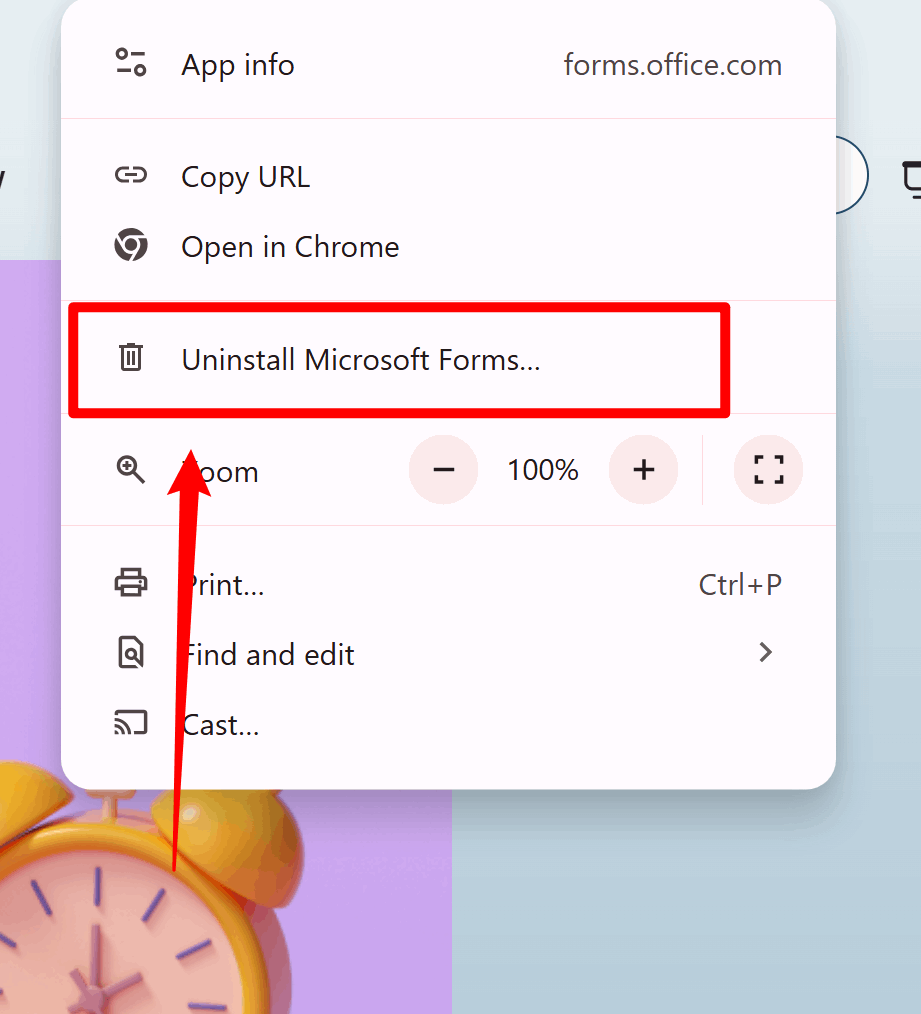Open App info menu entry

coord(448,65)
